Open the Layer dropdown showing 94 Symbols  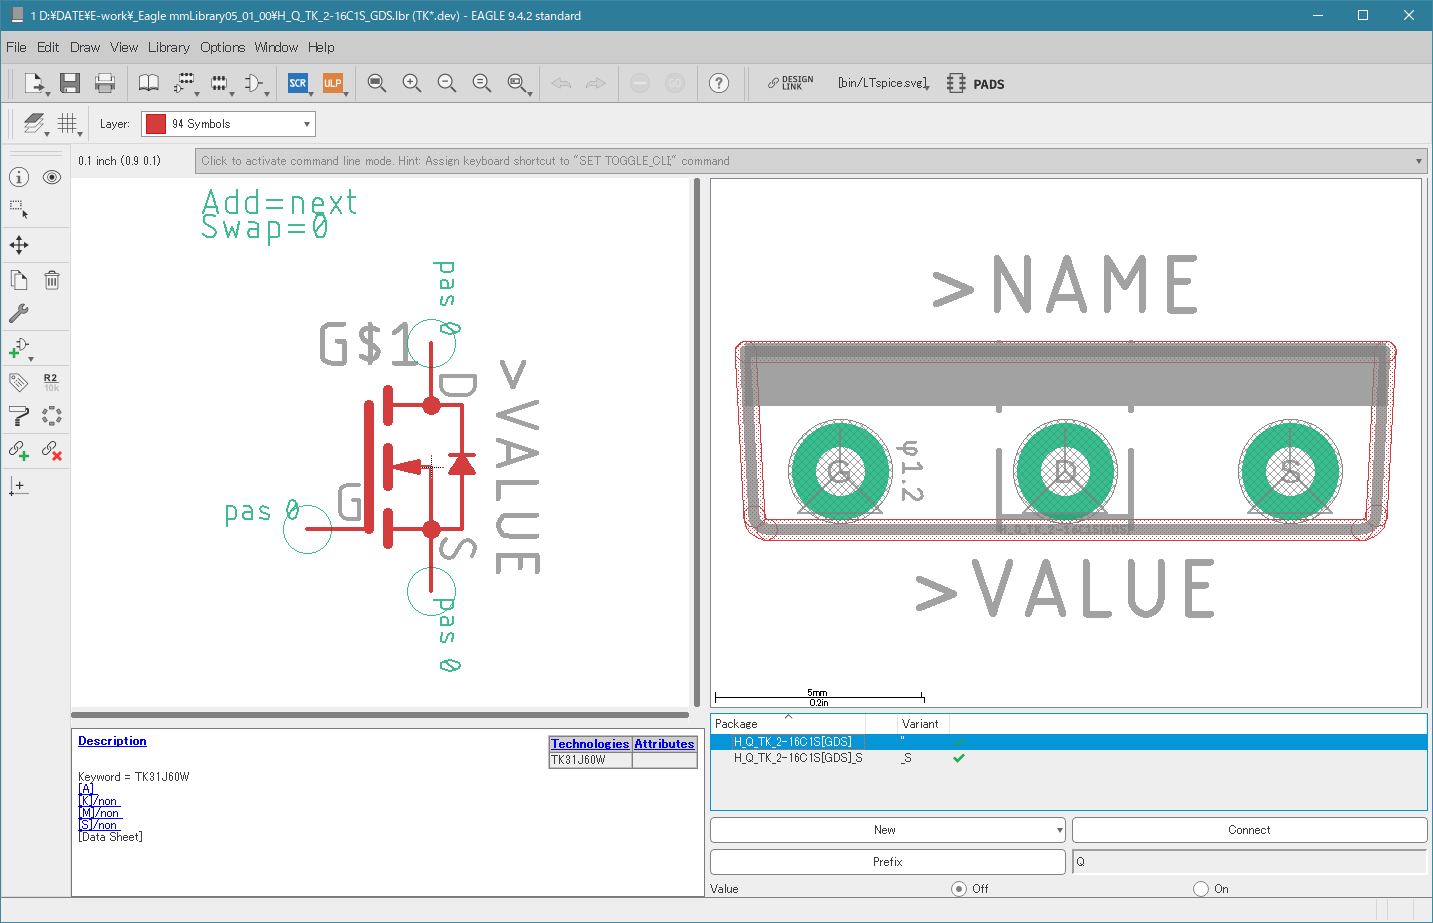[x=228, y=124]
